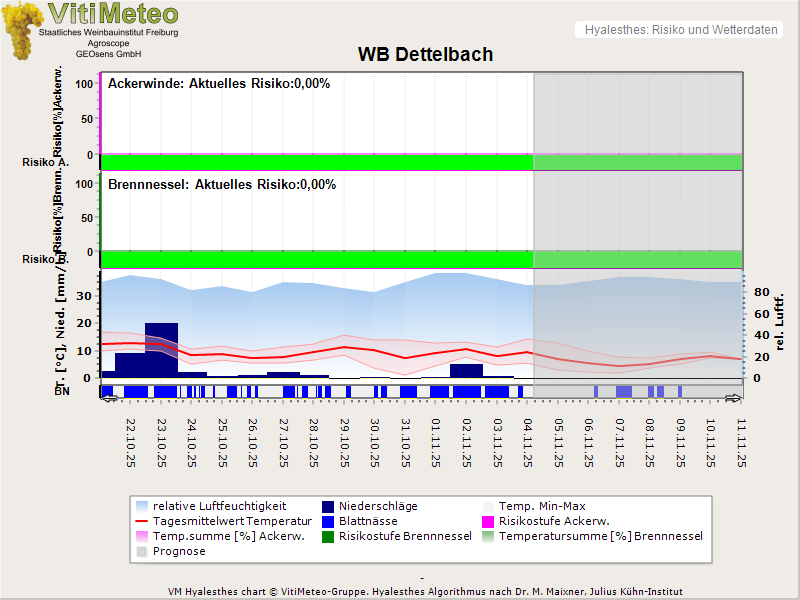Click the grey Prognose legend swatch
Image resolution: width=800 pixels, height=600 pixels.
pyautogui.click(x=141, y=552)
